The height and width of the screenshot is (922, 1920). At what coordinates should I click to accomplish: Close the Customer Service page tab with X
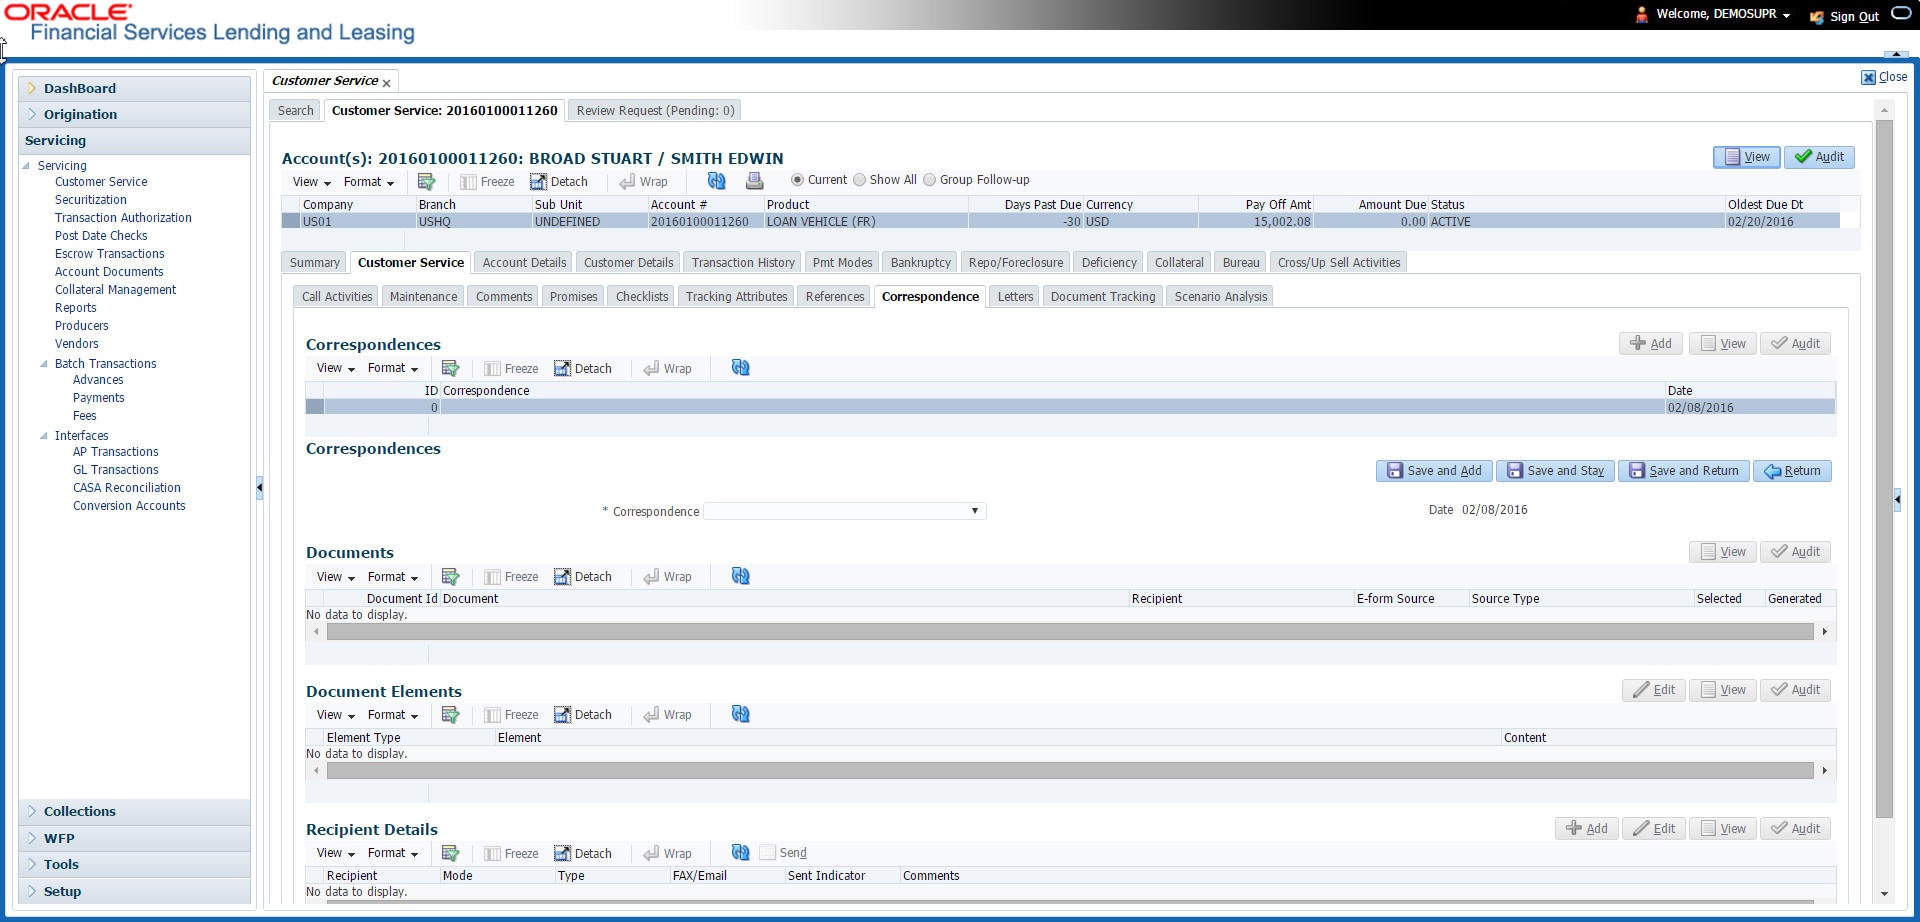(x=386, y=83)
